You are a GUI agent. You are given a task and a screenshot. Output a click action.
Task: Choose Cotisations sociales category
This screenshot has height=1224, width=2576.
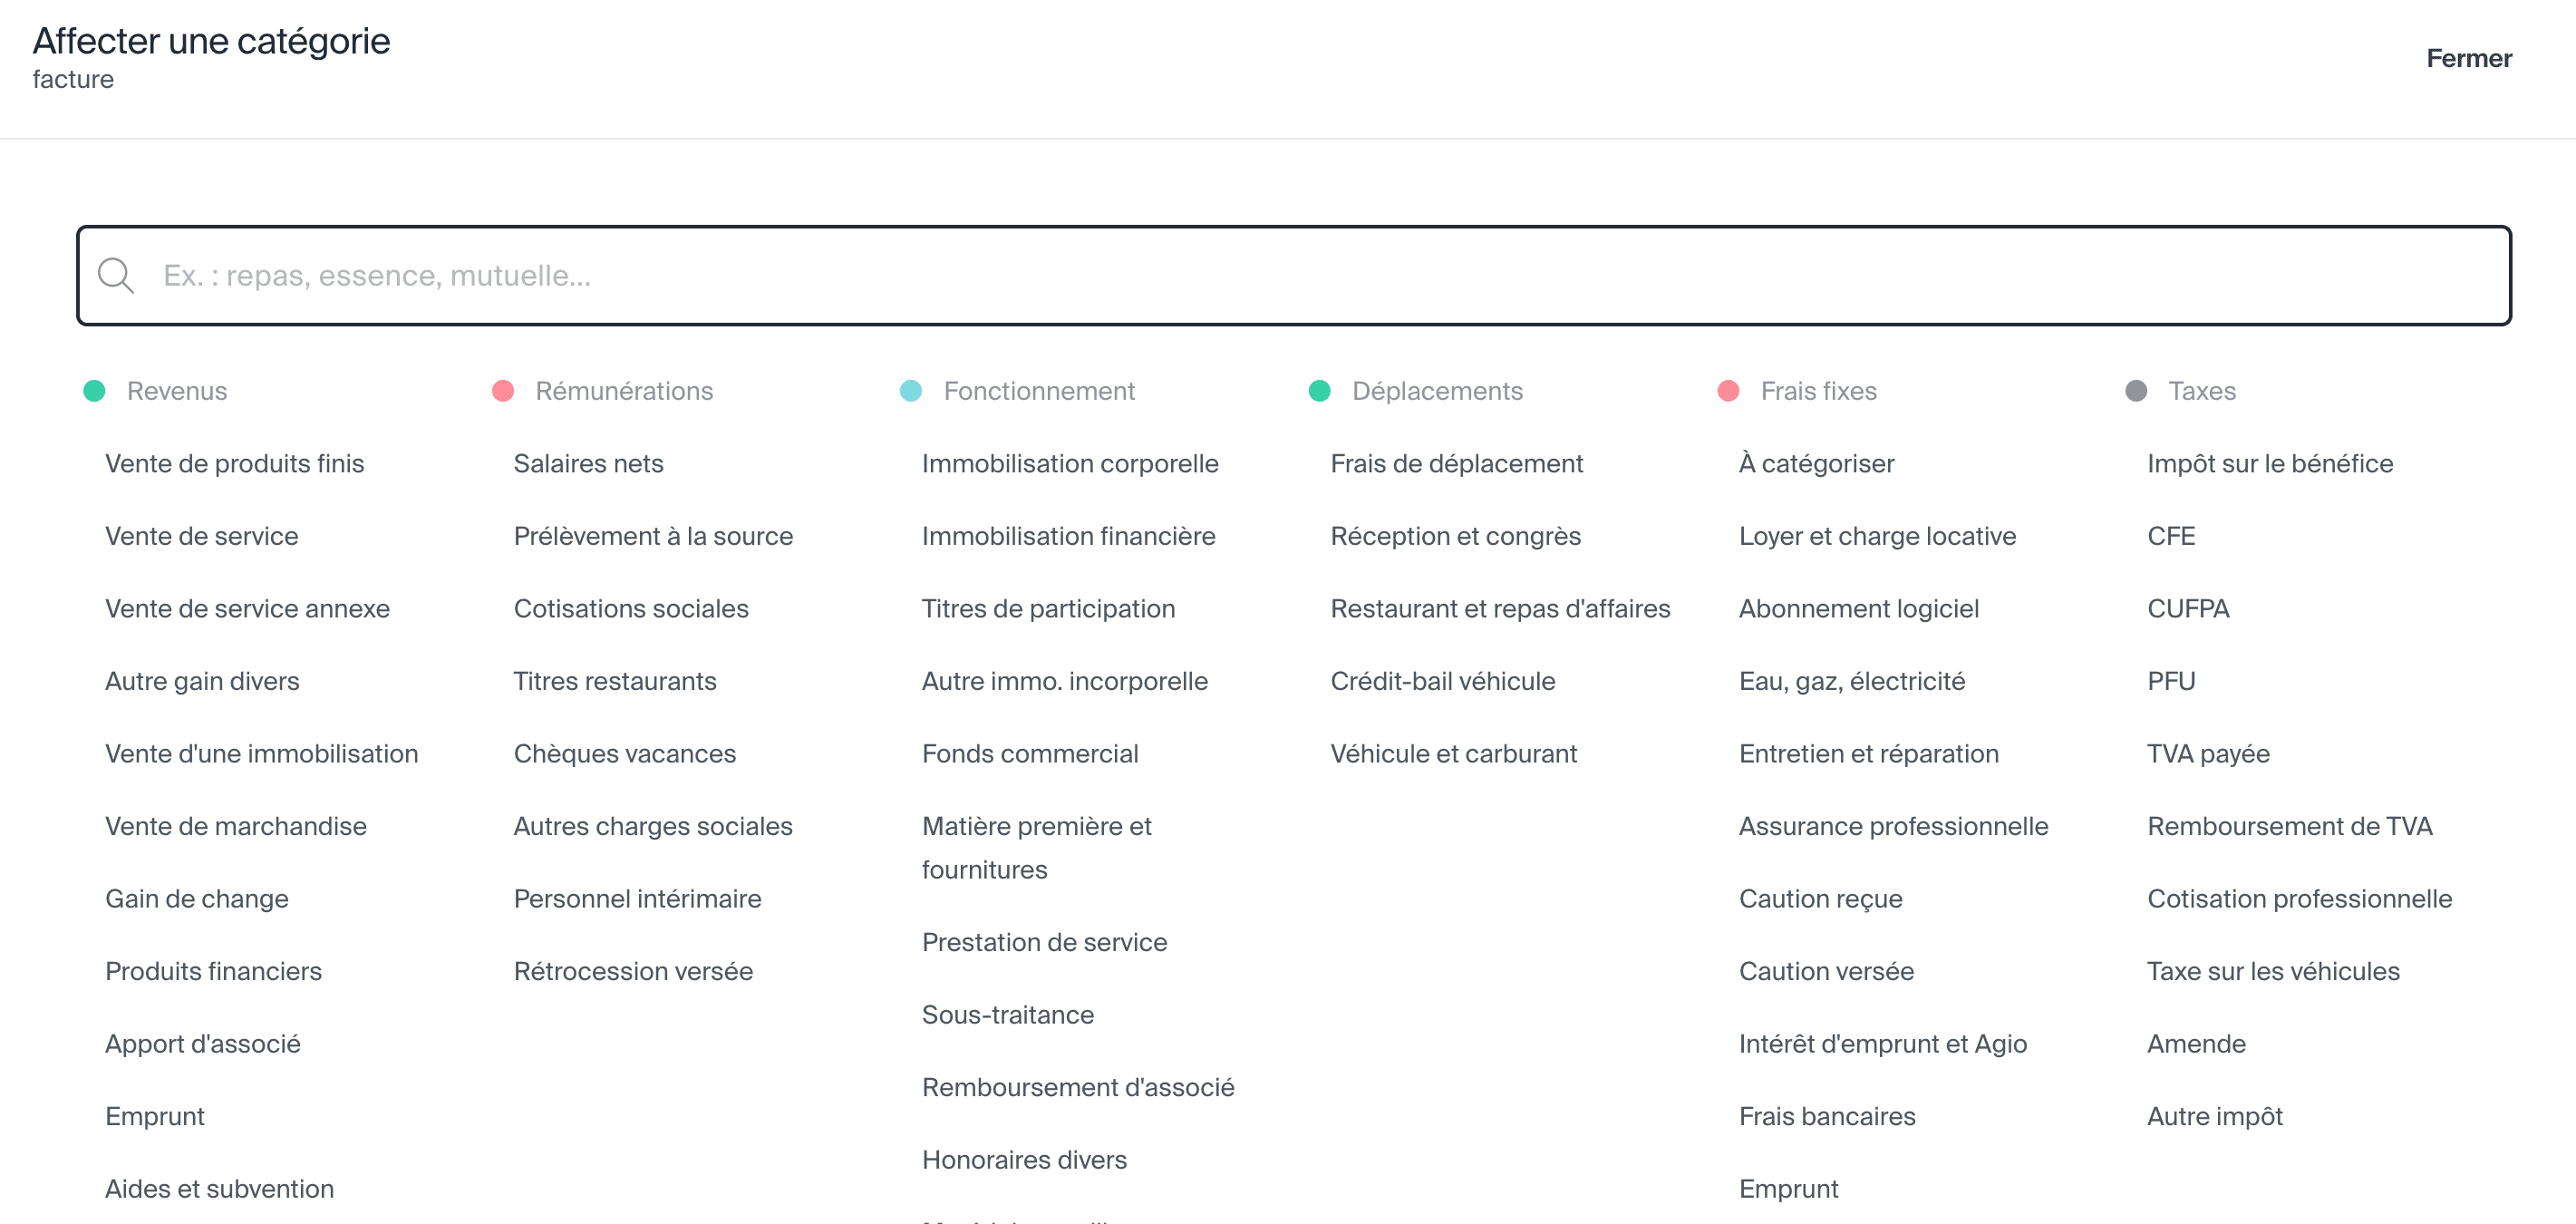pos(631,609)
